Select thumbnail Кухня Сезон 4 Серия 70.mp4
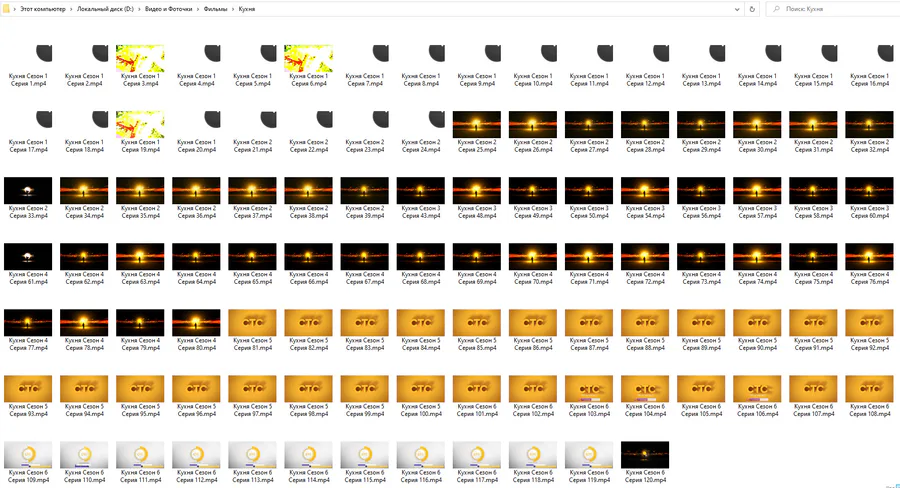The image size is (900, 488). (533, 256)
